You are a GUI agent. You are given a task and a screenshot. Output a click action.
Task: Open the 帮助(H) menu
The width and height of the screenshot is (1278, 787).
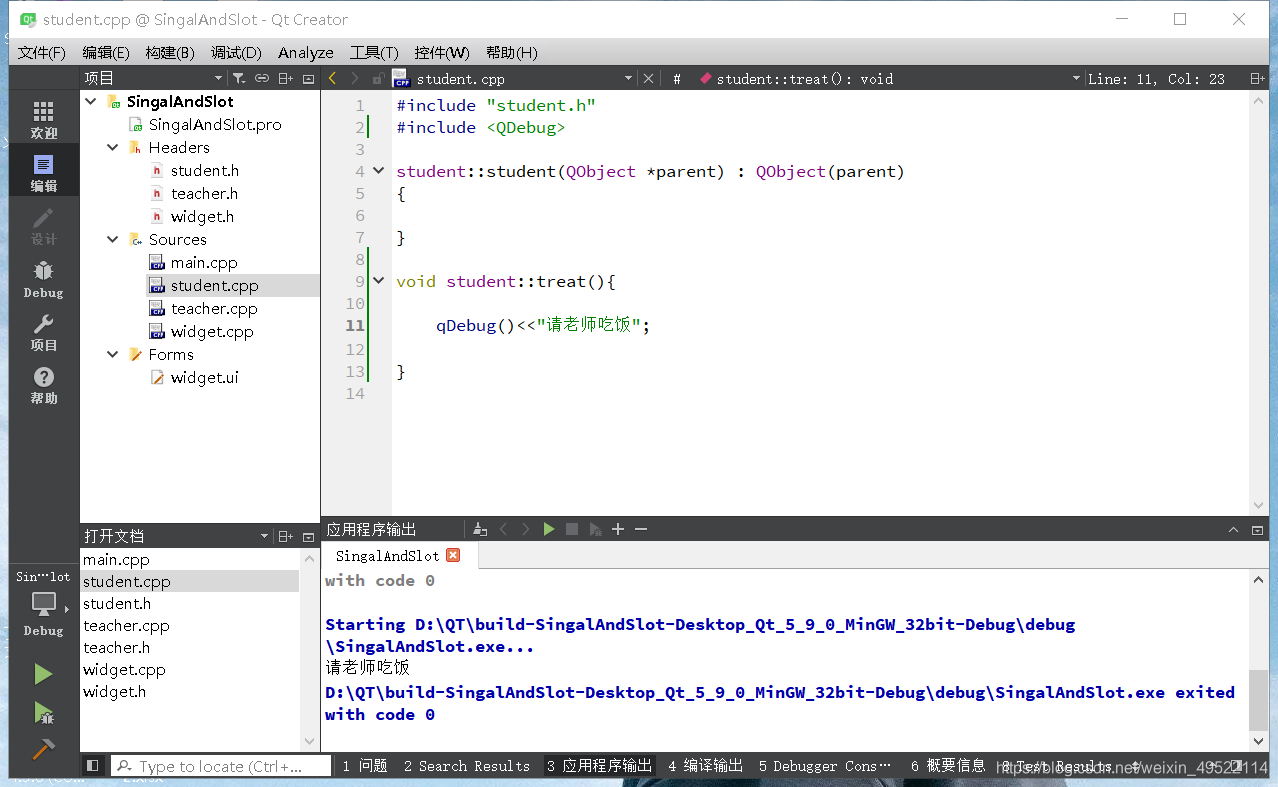pyautogui.click(x=512, y=52)
